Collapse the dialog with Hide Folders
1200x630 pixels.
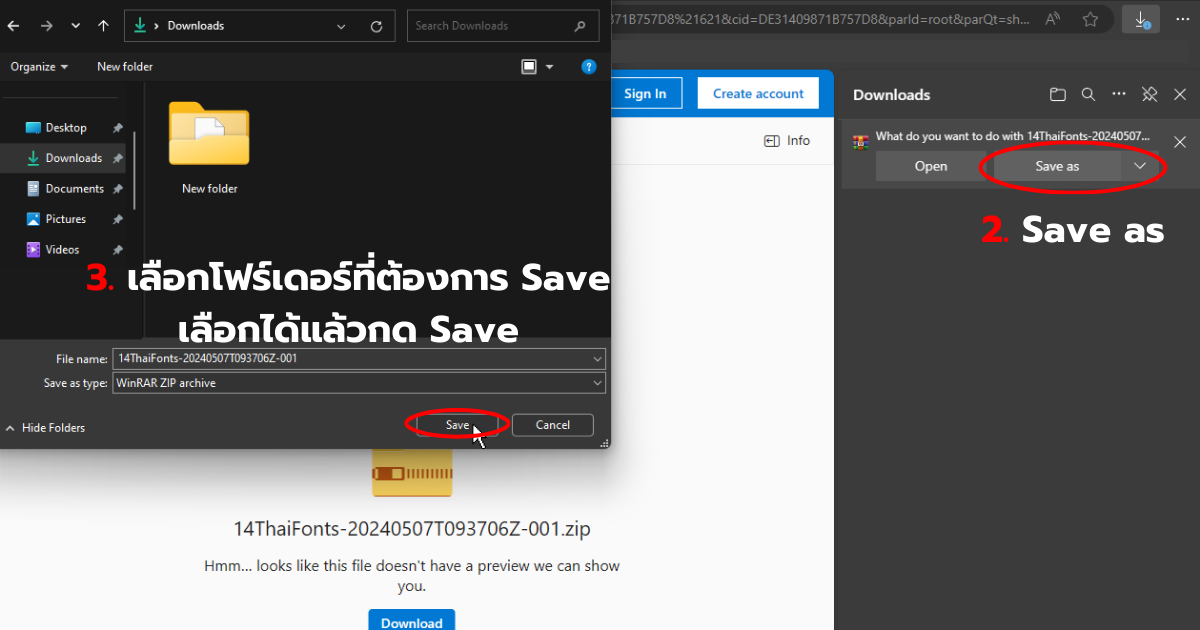coord(45,428)
